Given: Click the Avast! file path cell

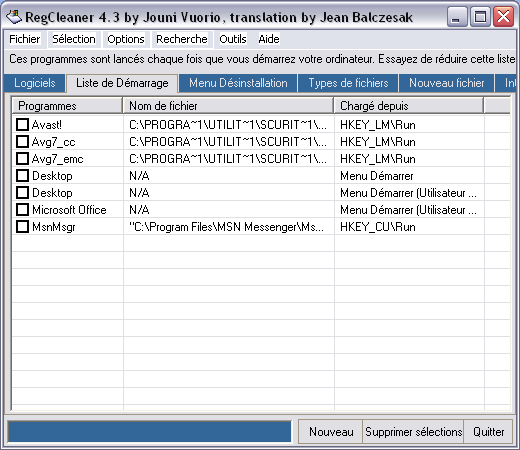Looking at the screenshot, I should pyautogui.click(x=229, y=125).
